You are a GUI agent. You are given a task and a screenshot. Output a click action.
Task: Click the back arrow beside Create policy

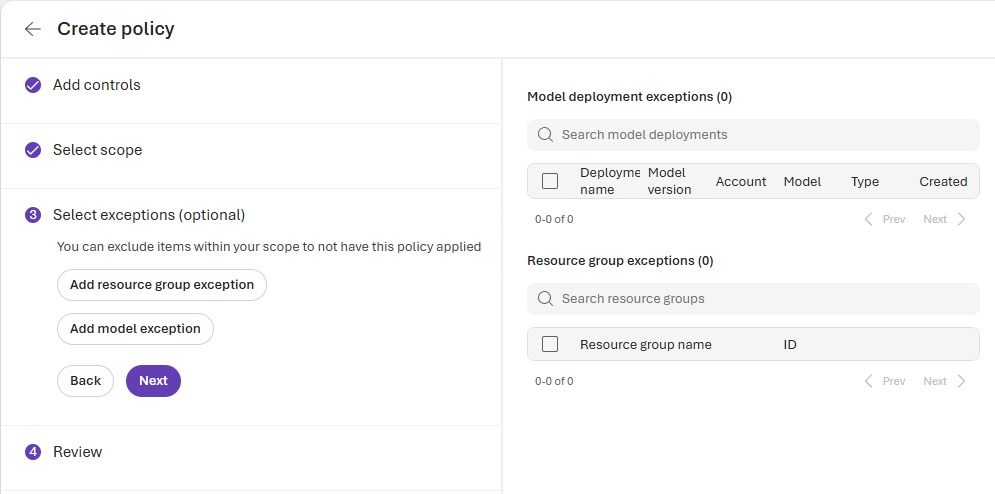click(x=33, y=29)
